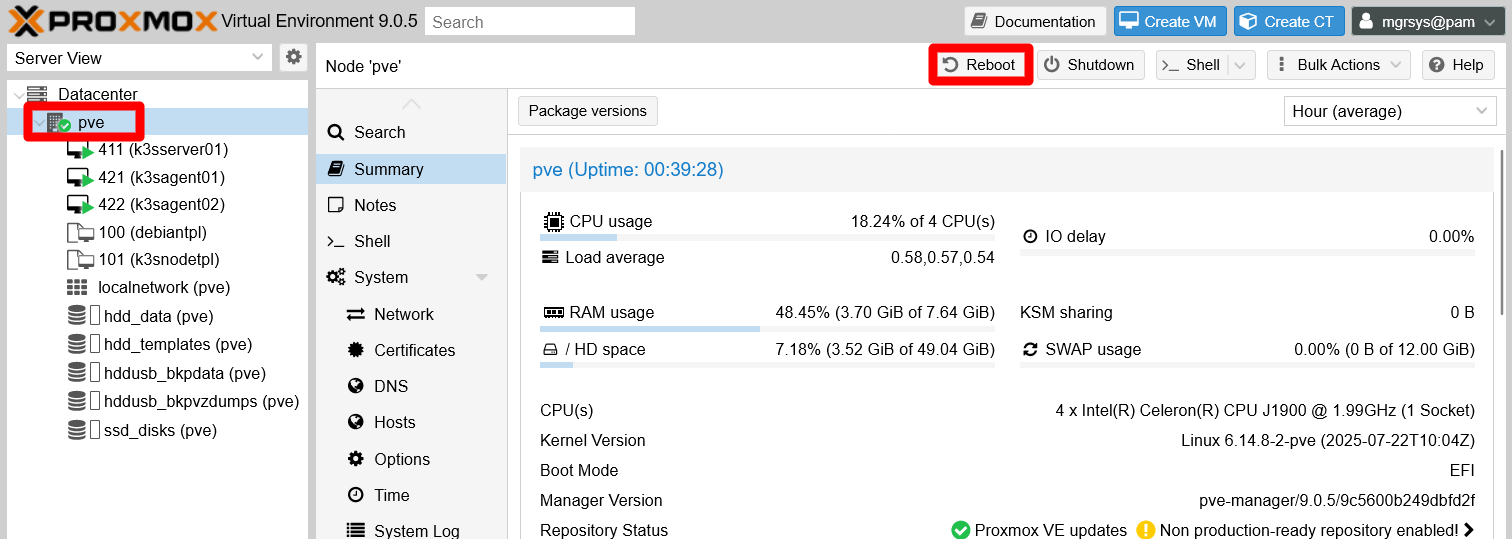
Task: Click the Certificates badge icon in sidebar
Action: [355, 350]
